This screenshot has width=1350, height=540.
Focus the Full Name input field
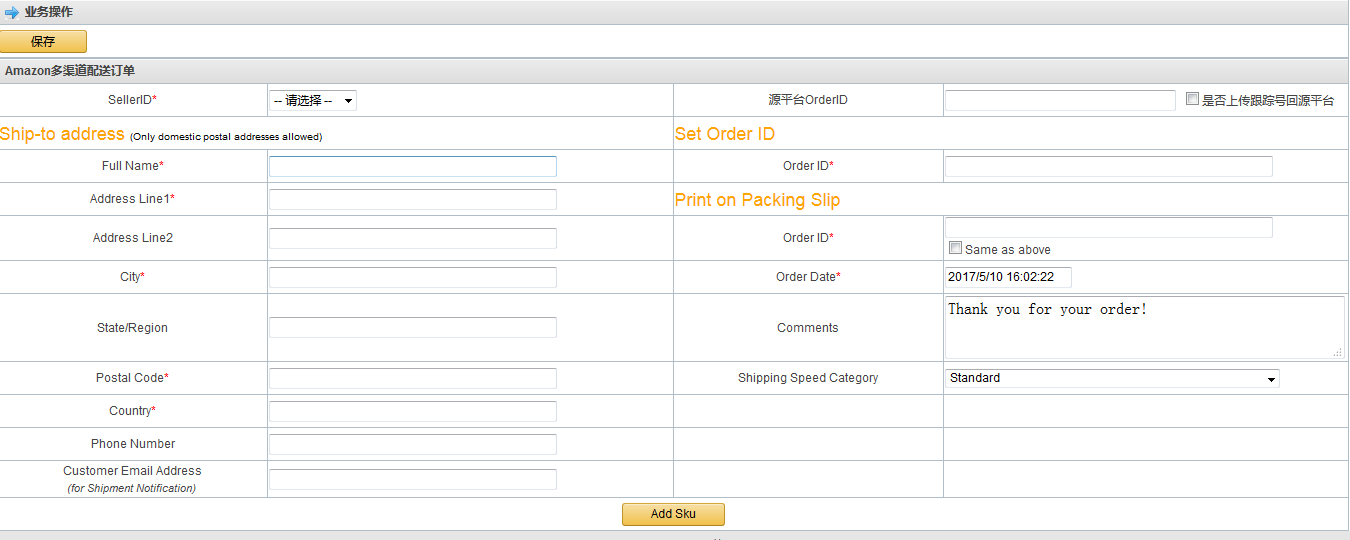412,166
